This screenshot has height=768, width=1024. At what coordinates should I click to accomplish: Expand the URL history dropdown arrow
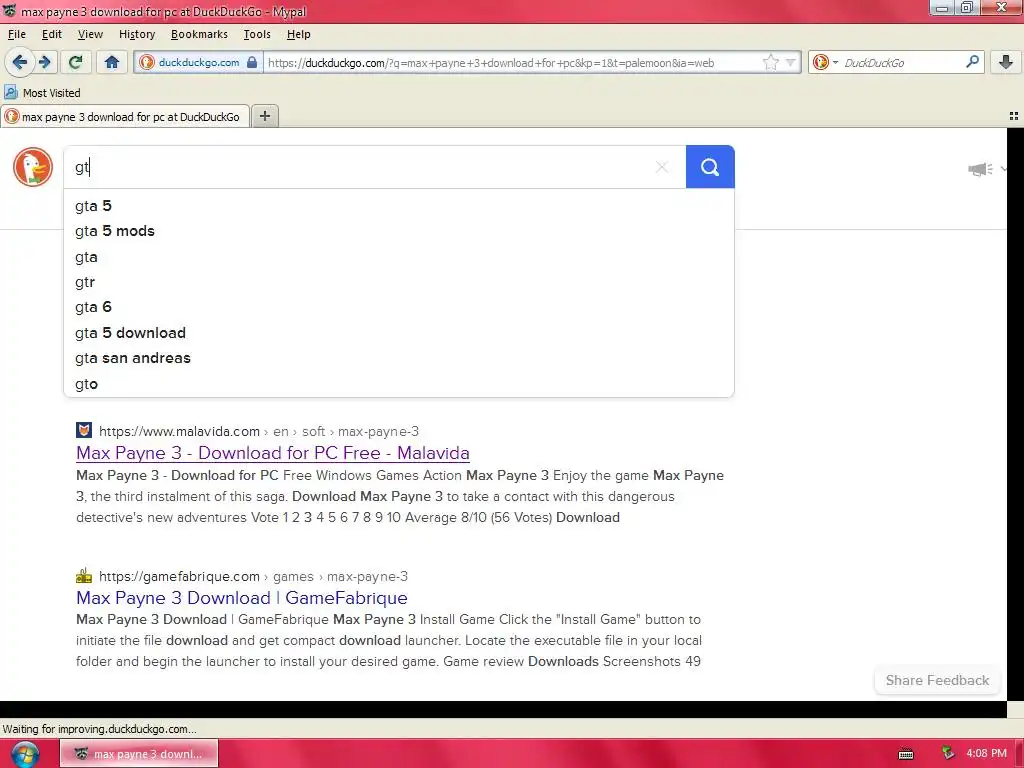coord(791,63)
